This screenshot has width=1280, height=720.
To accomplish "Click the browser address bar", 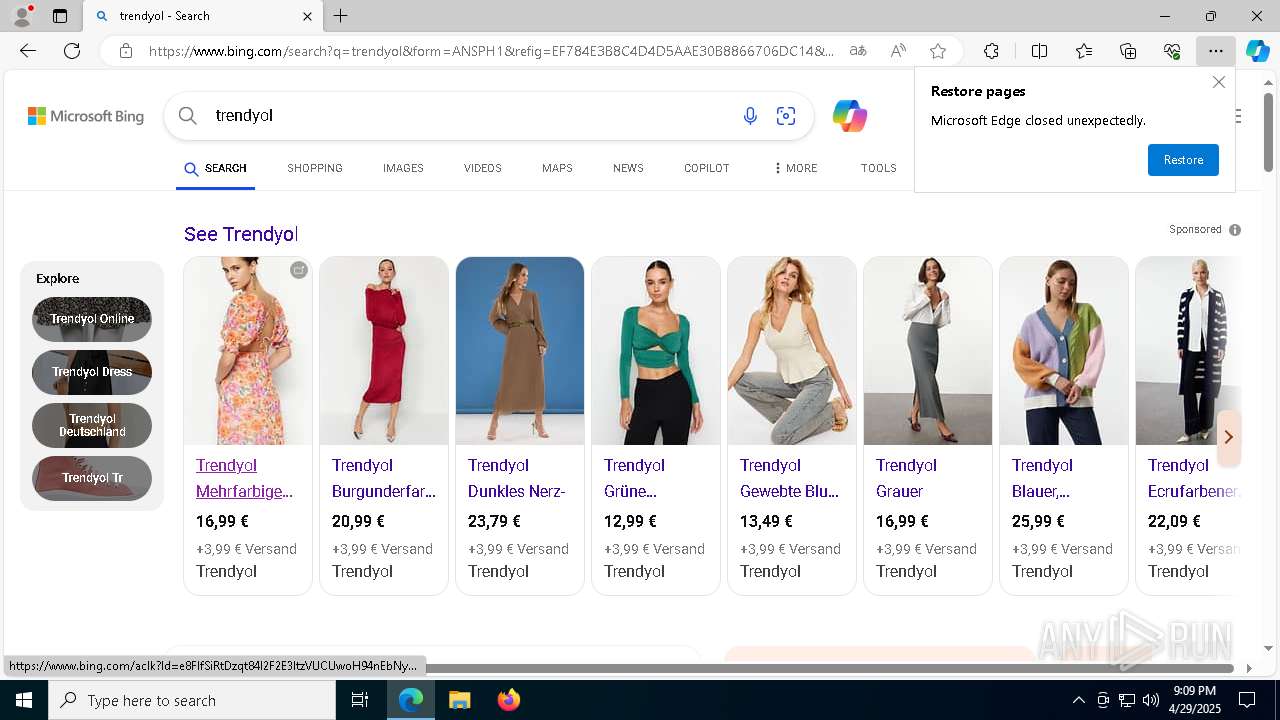I will (490, 51).
